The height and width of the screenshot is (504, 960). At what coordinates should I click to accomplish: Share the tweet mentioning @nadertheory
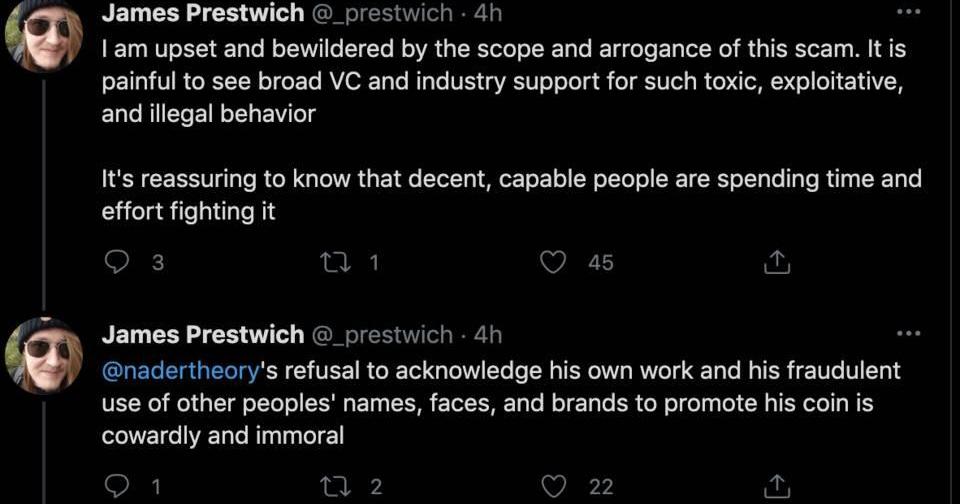pyautogui.click(x=777, y=487)
